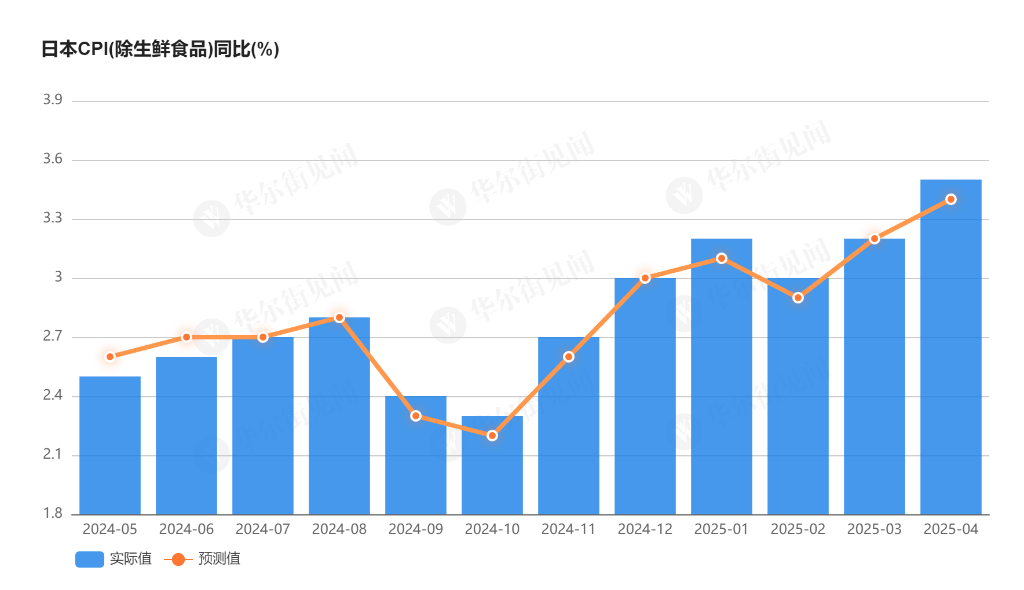1024x590 pixels.
Task: Click the chart title 日本CPI(除生鲜食品)同比(%)
Action: 160,47
